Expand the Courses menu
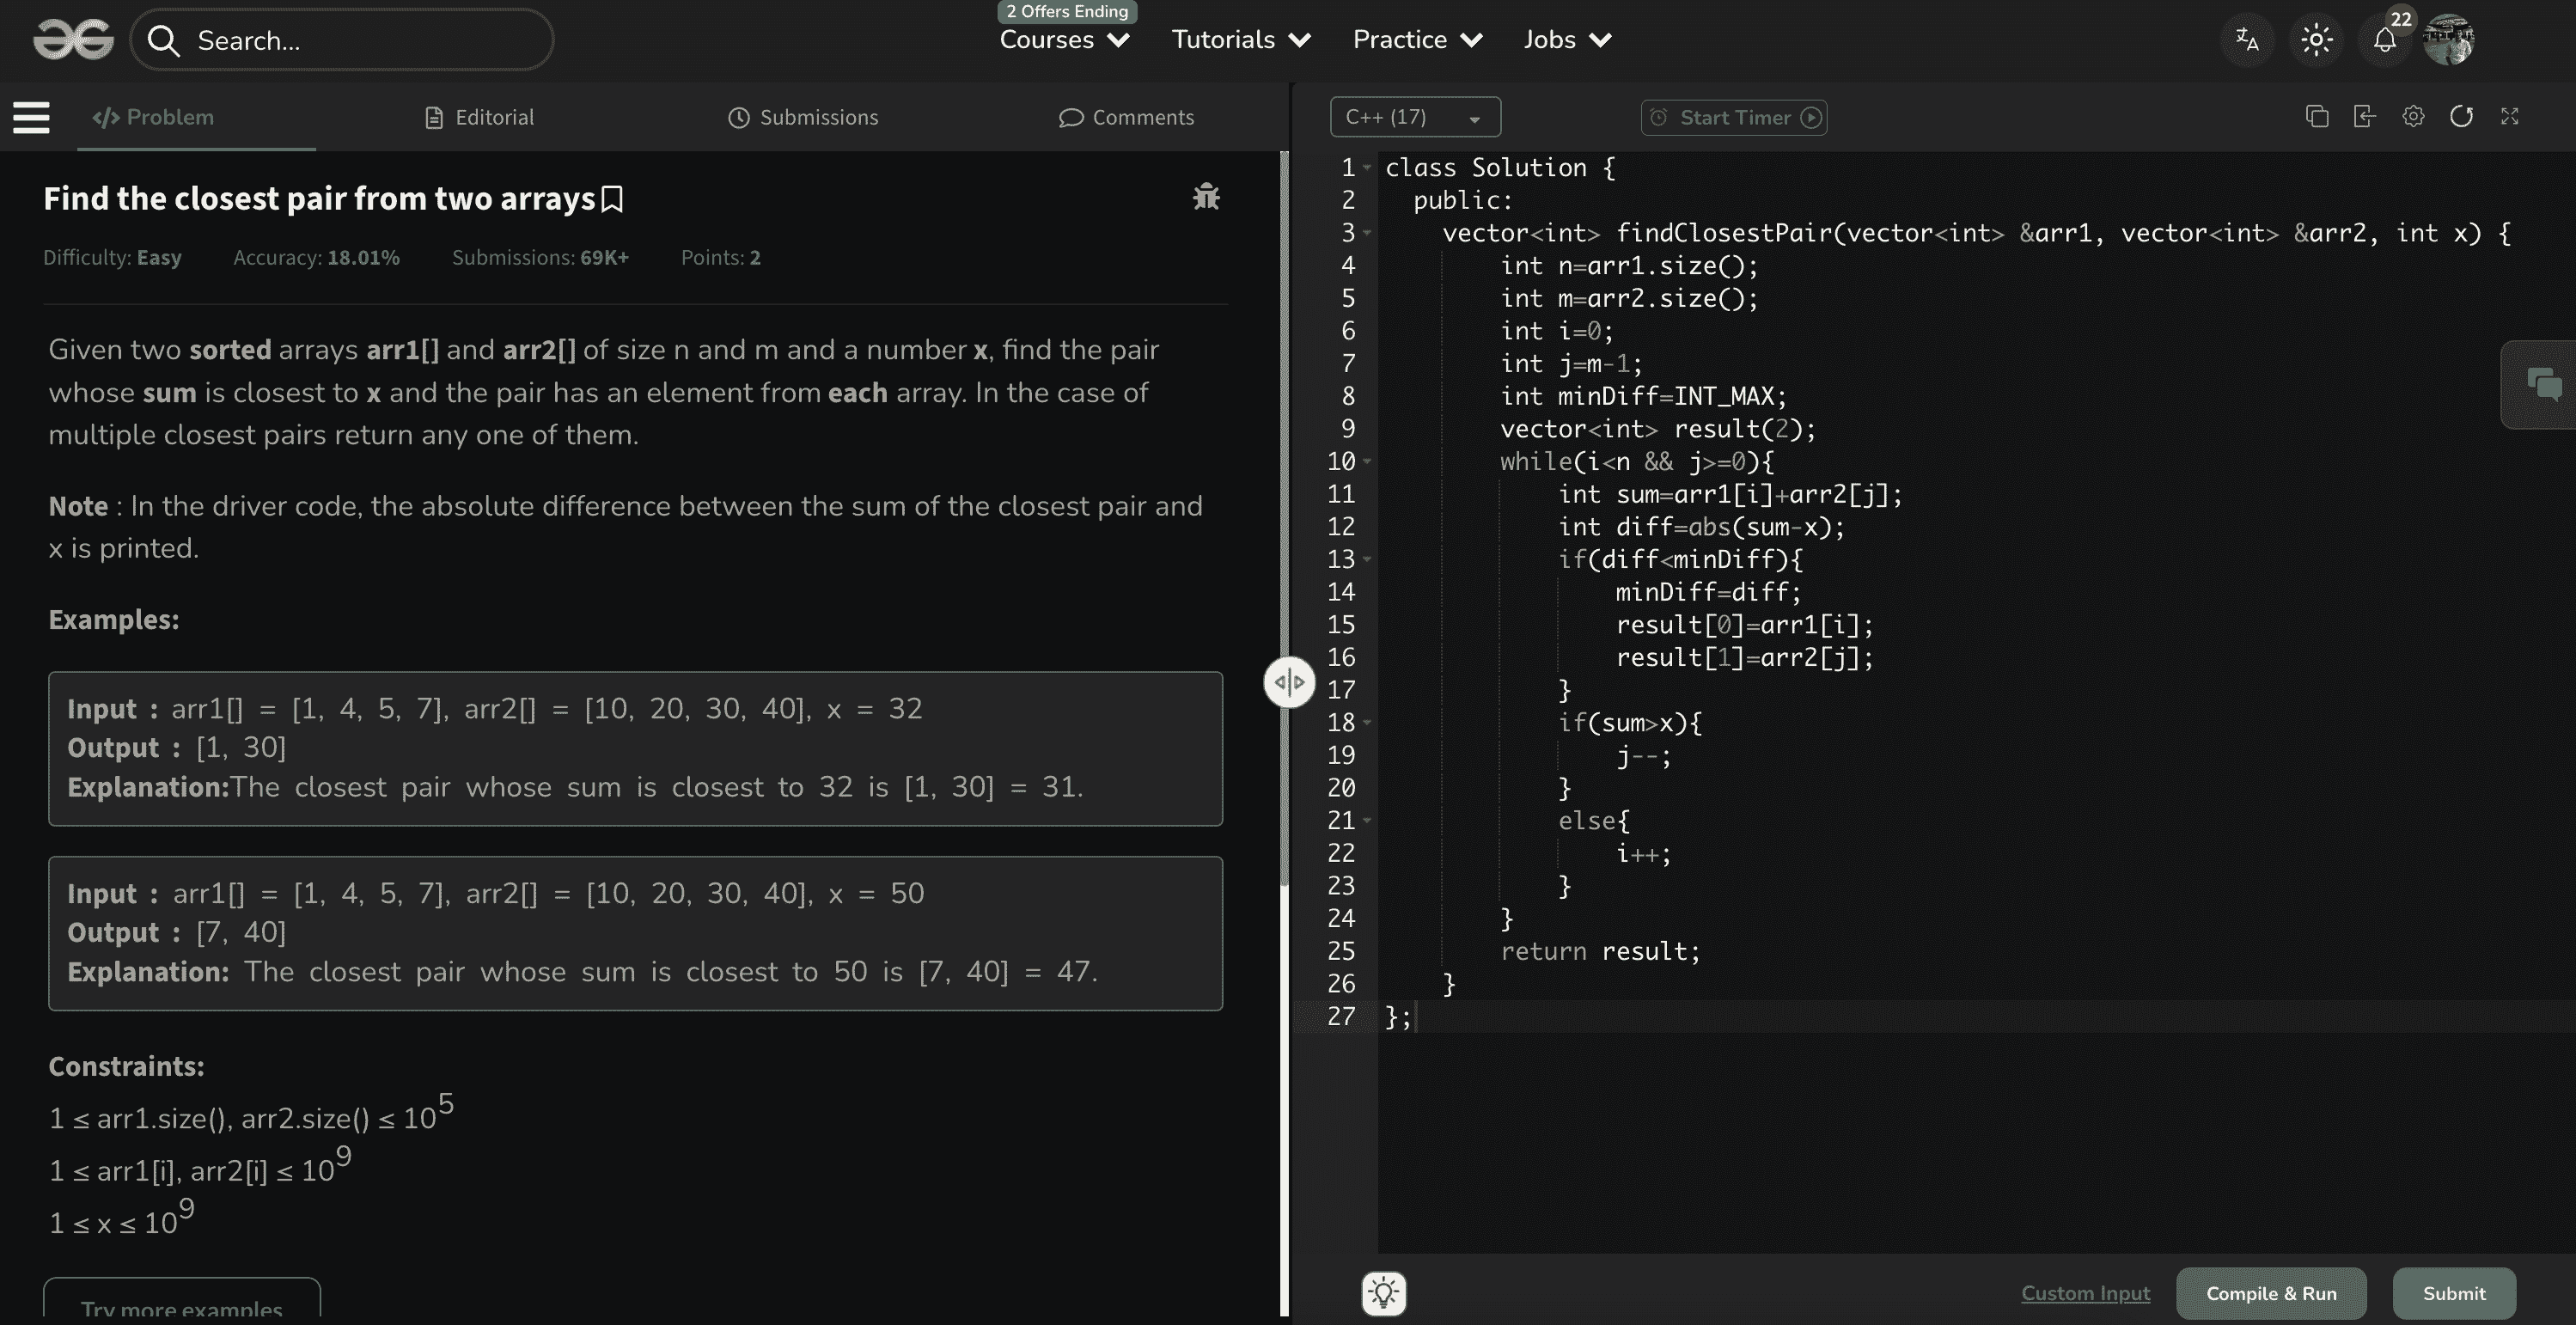This screenshot has height=1325, width=2576. (1065, 40)
